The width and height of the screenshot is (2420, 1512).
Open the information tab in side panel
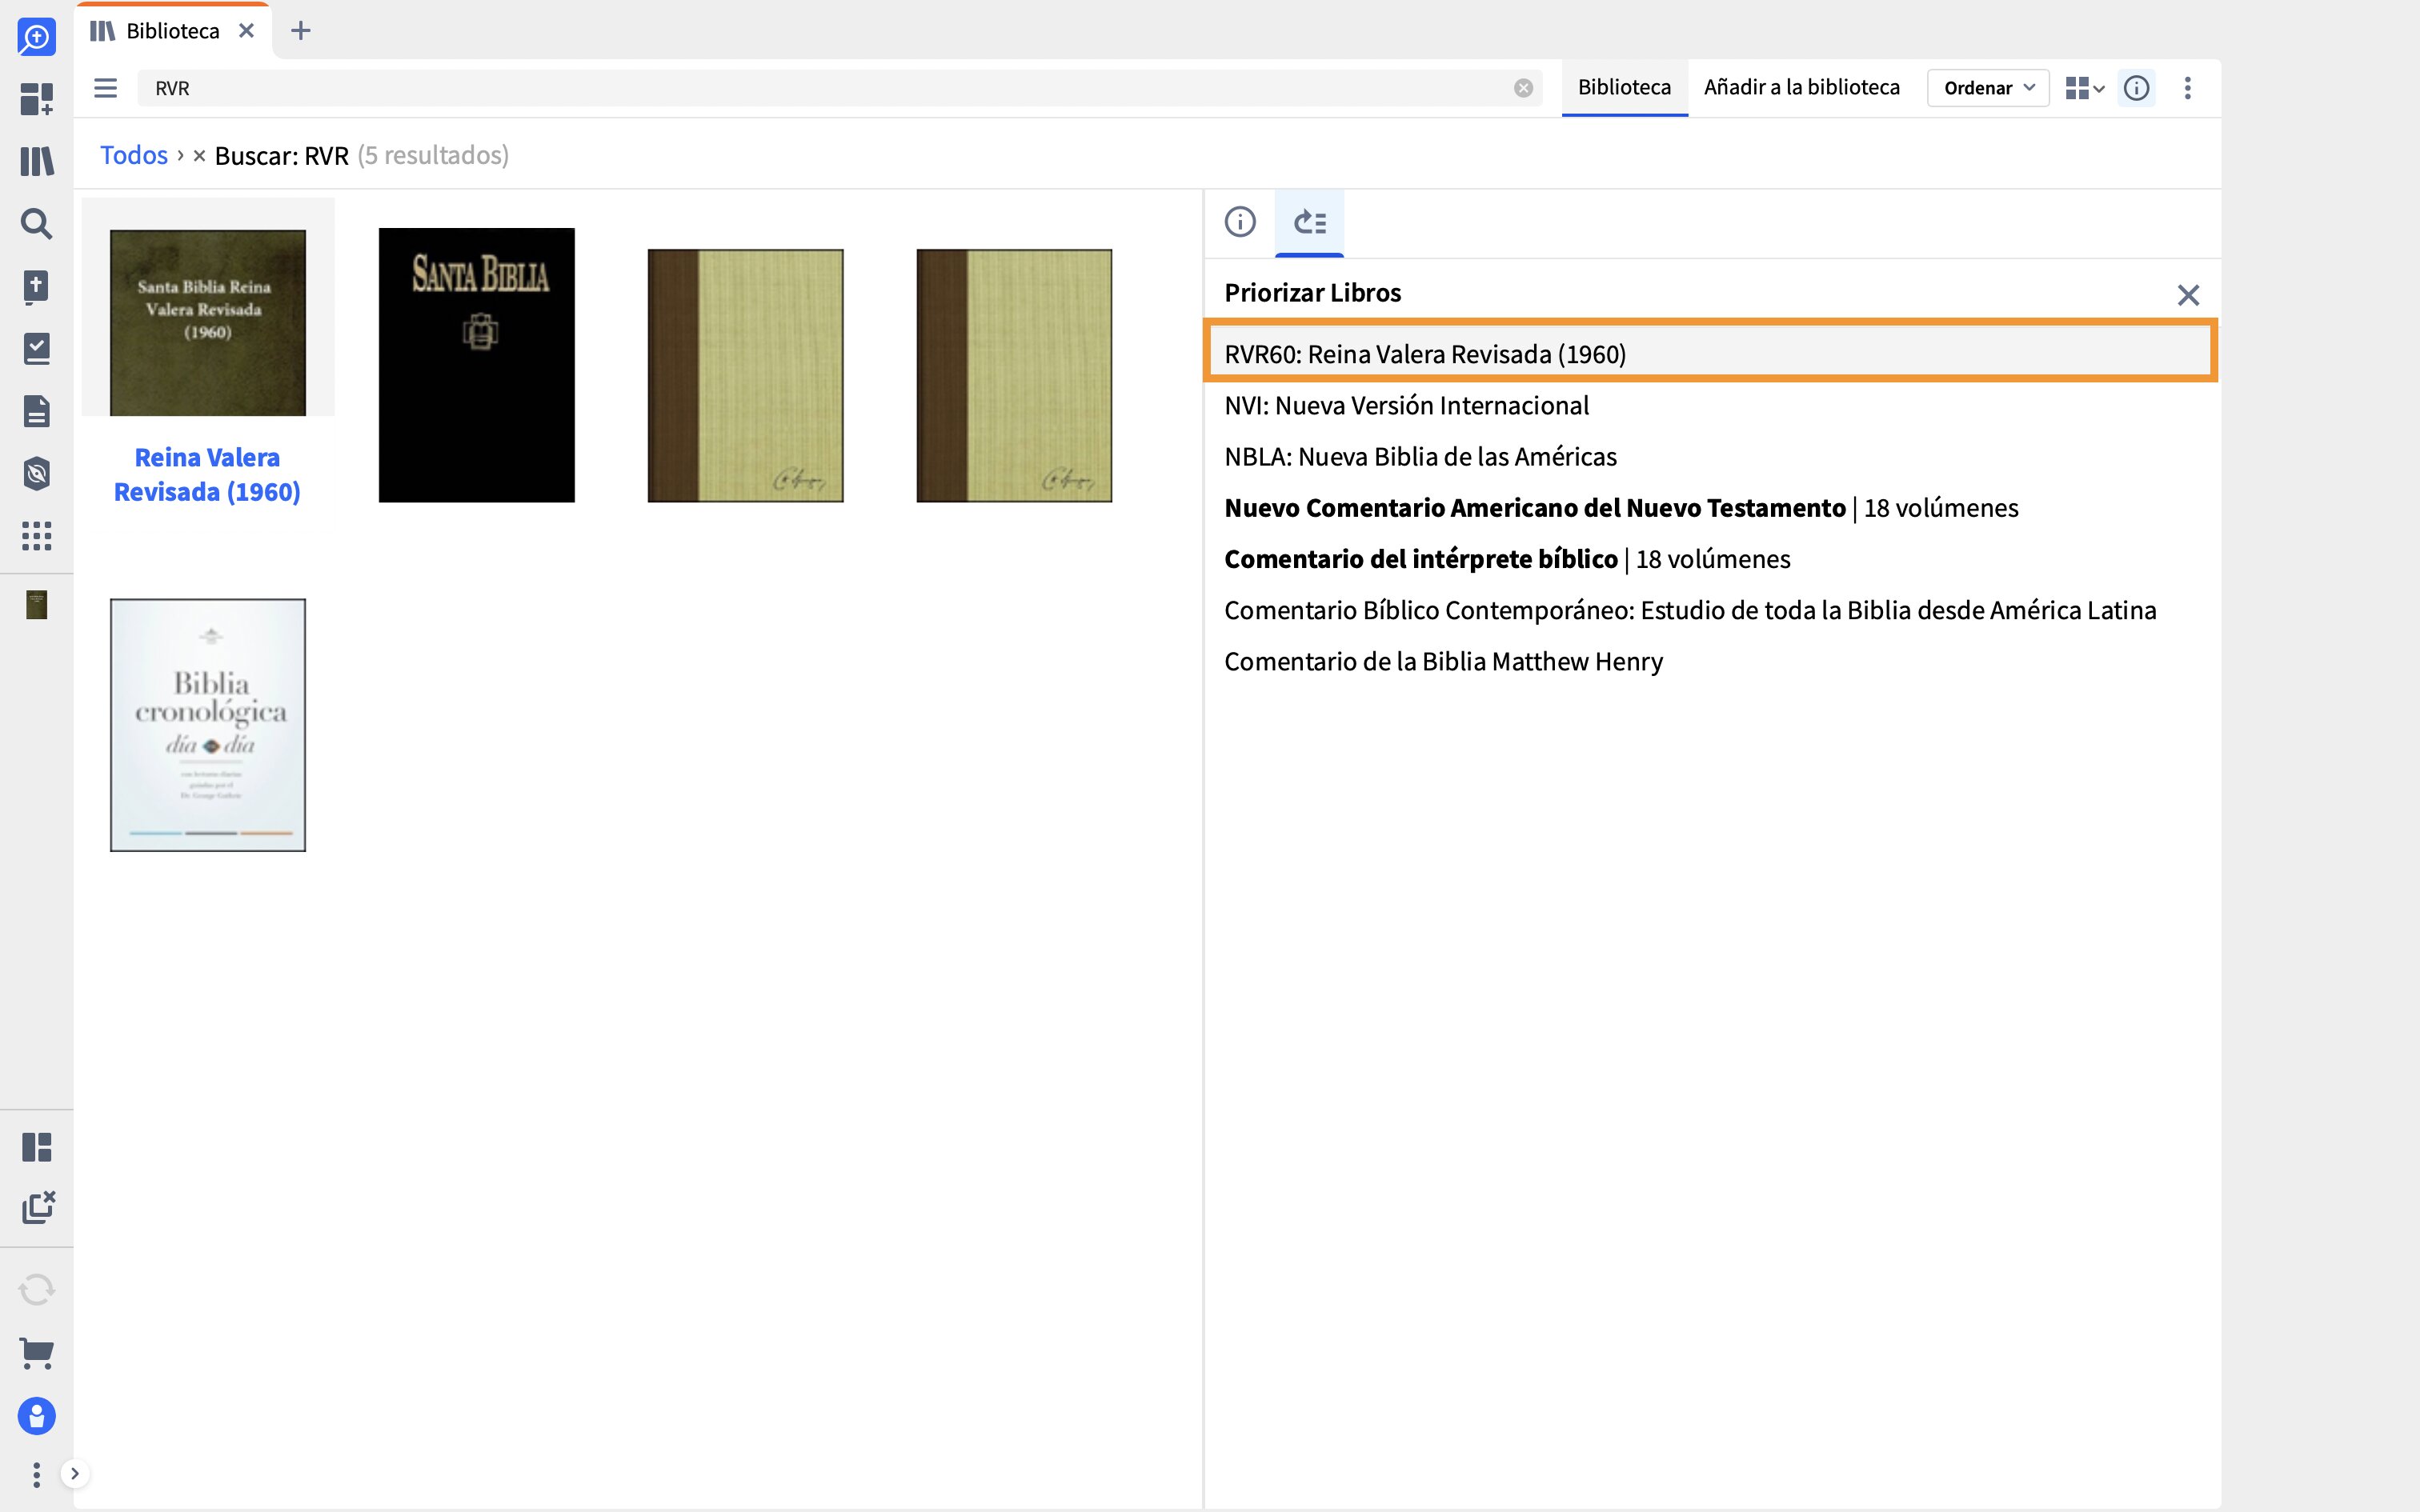pos(1240,222)
